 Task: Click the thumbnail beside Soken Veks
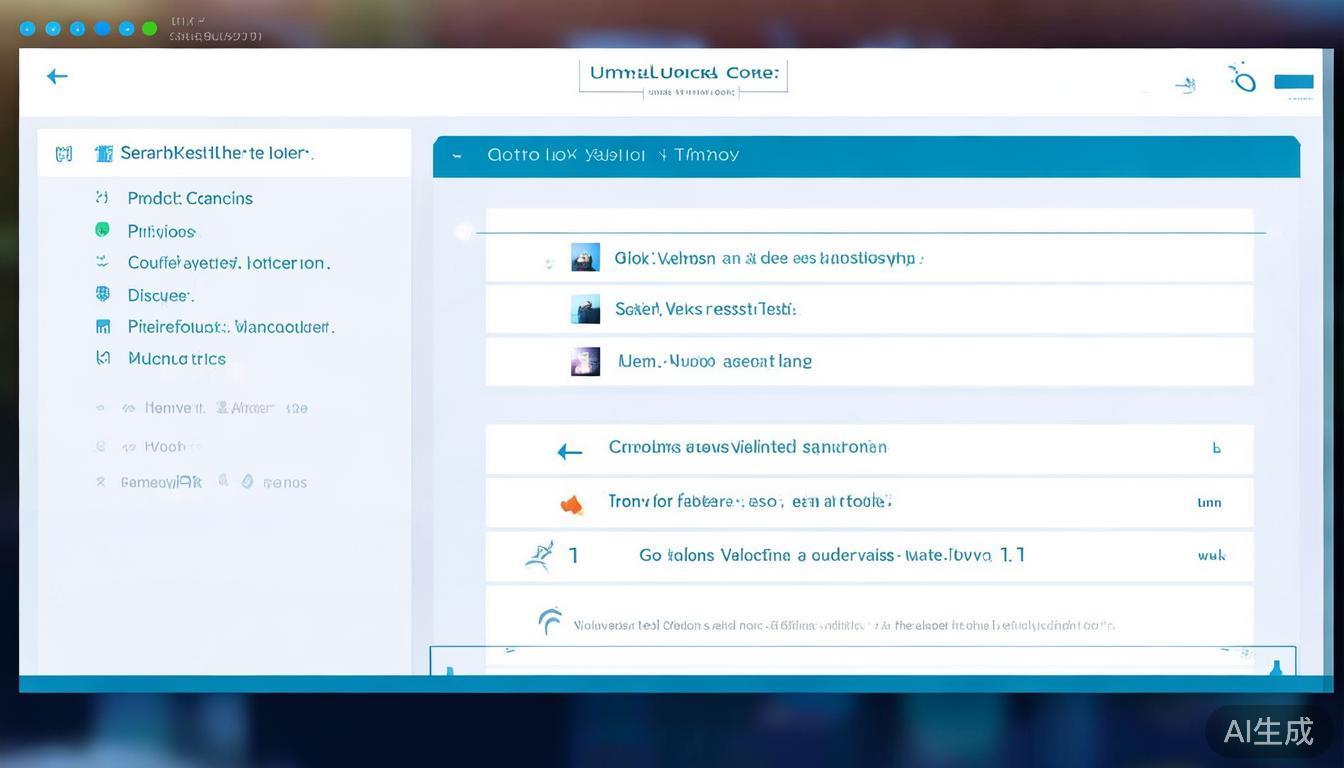(585, 309)
